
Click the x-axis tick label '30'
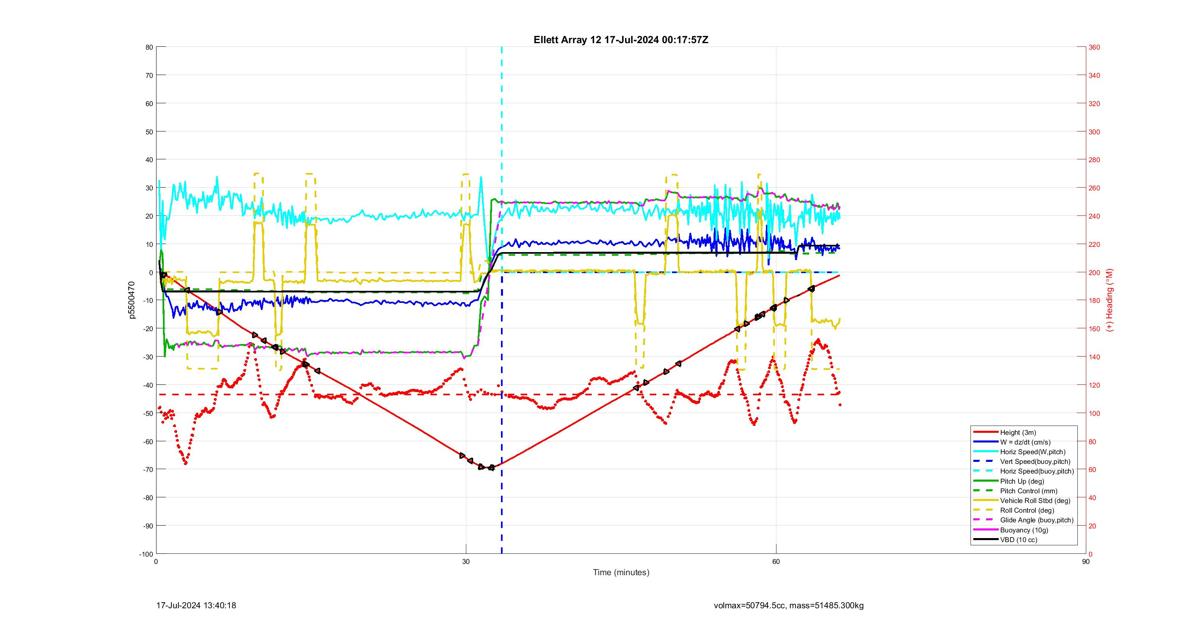[466, 562]
